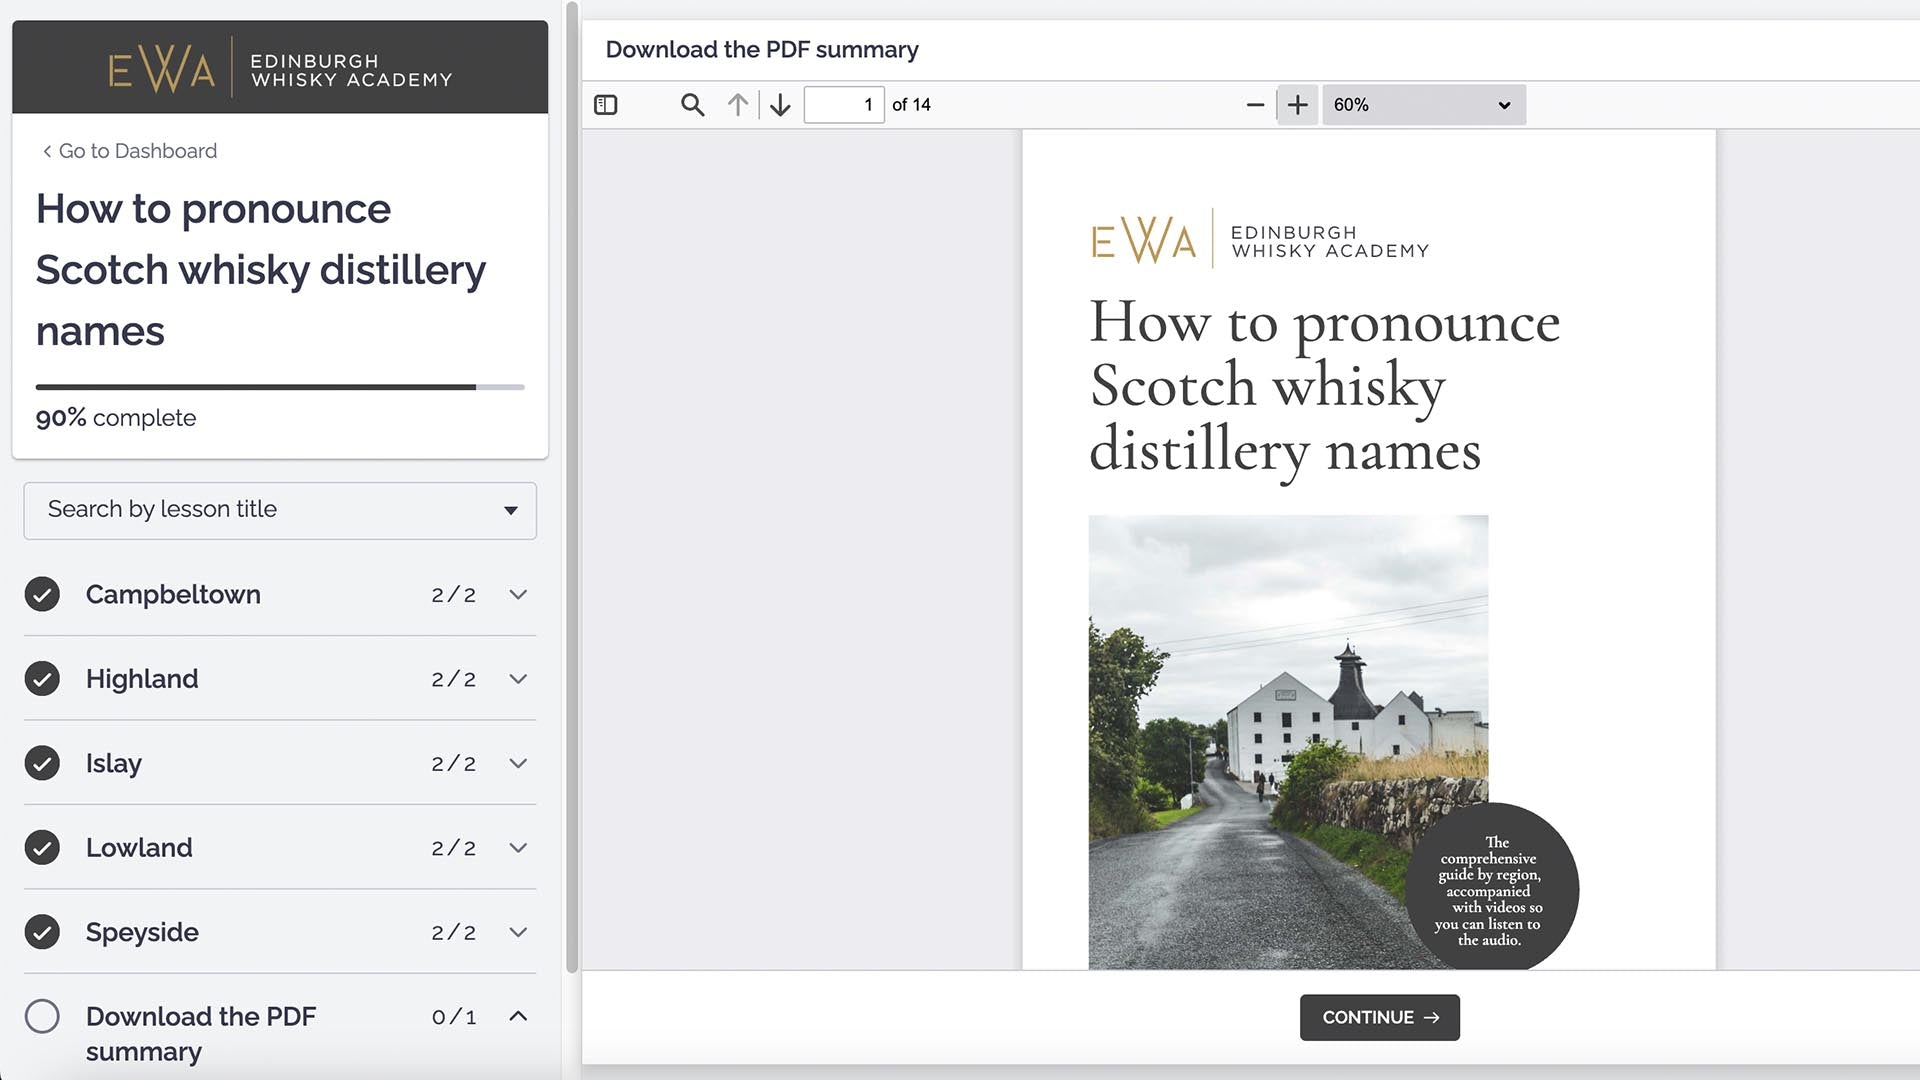This screenshot has width=1920, height=1080.
Task: Expand the Speyside section chevron
Action: pyautogui.click(x=518, y=932)
